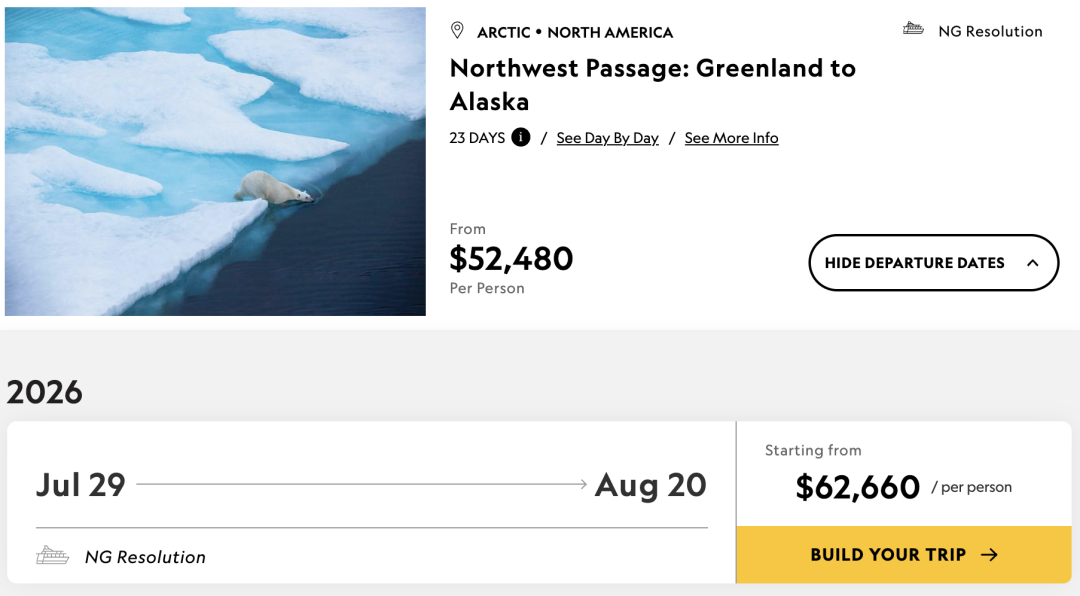Click the 23 DAYS duration label

tap(477, 138)
